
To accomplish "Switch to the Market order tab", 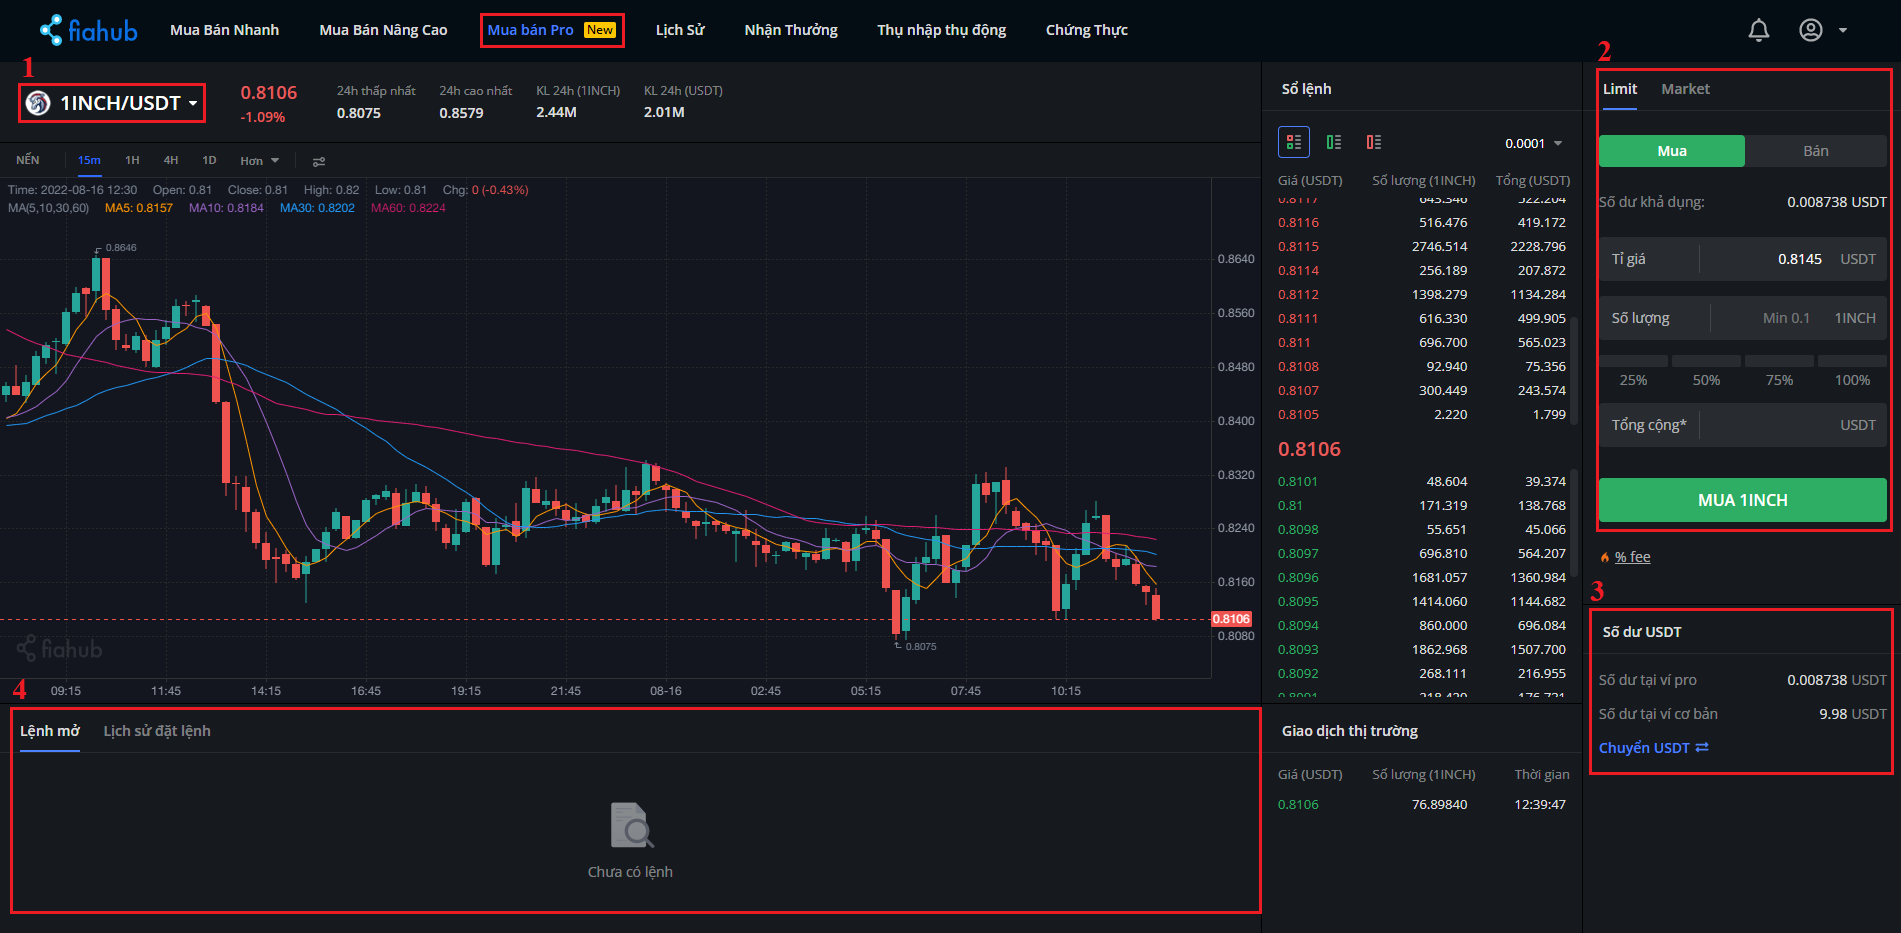I will pos(1685,89).
